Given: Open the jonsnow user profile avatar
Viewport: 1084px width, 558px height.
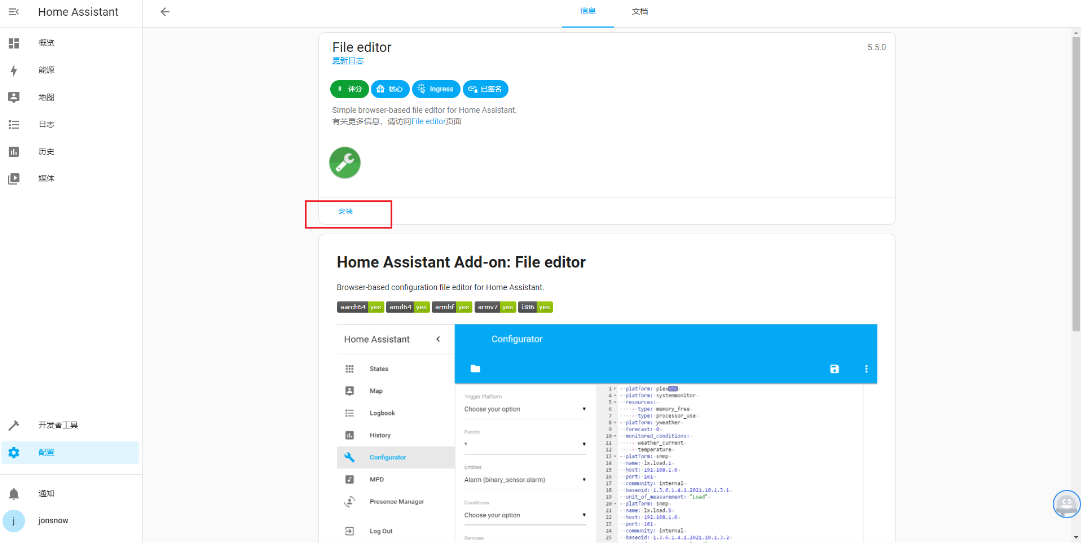Looking at the screenshot, I should (x=13, y=521).
